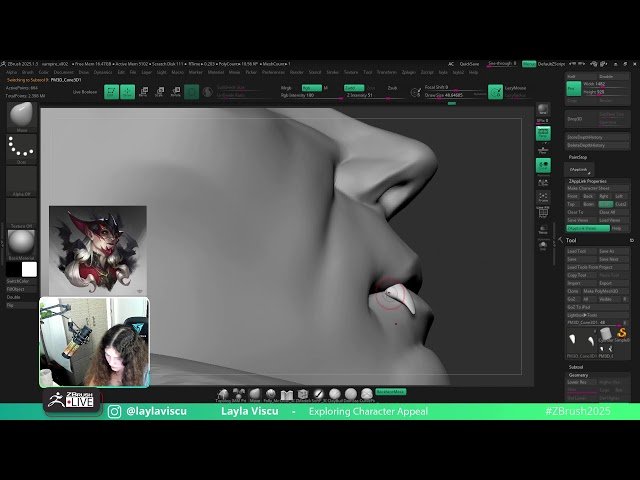The height and width of the screenshot is (480, 640).
Task: Expand the Subtool palette section
Action: (x=577, y=367)
